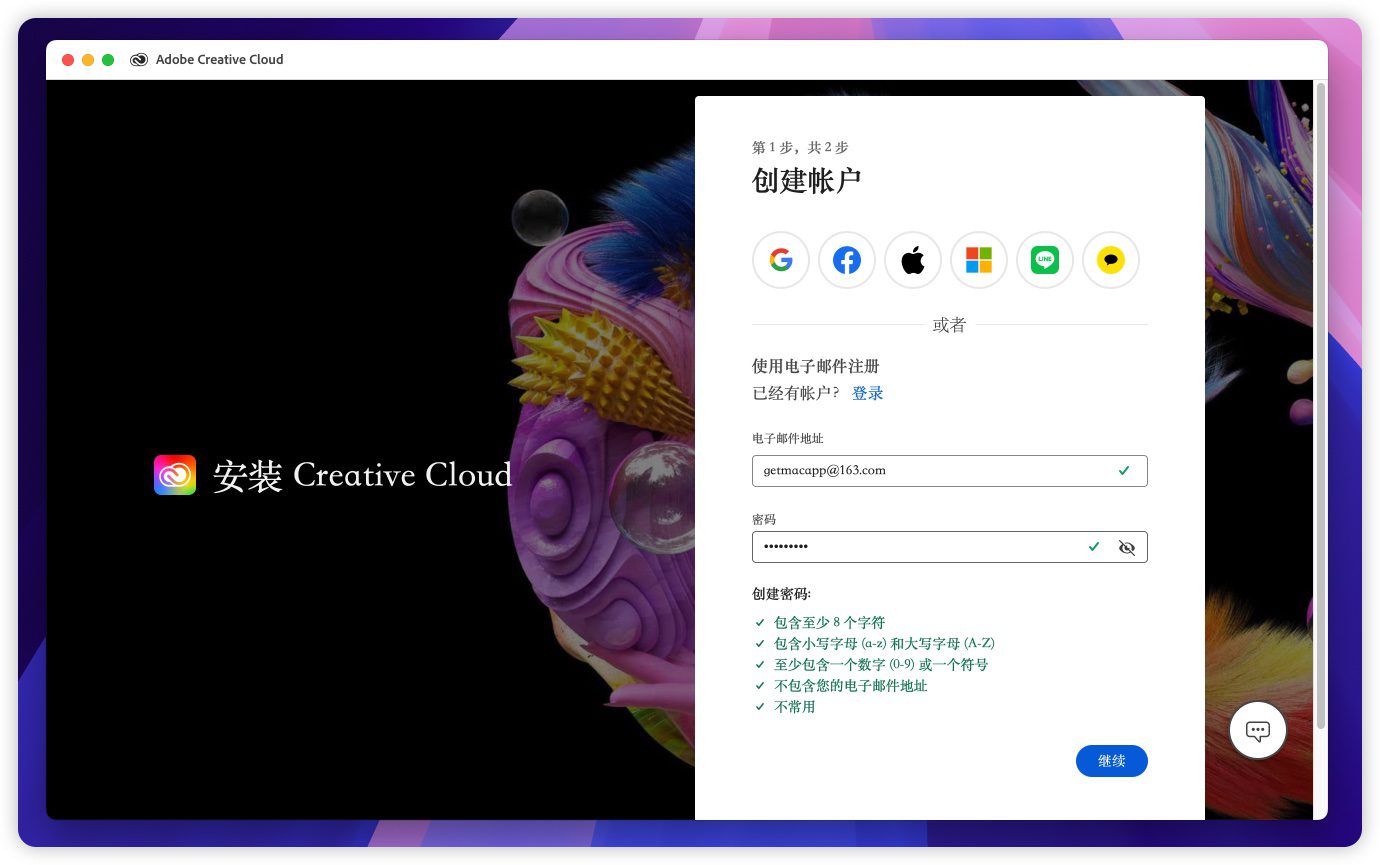Click the green checkmark in the email field

(x=1124, y=470)
